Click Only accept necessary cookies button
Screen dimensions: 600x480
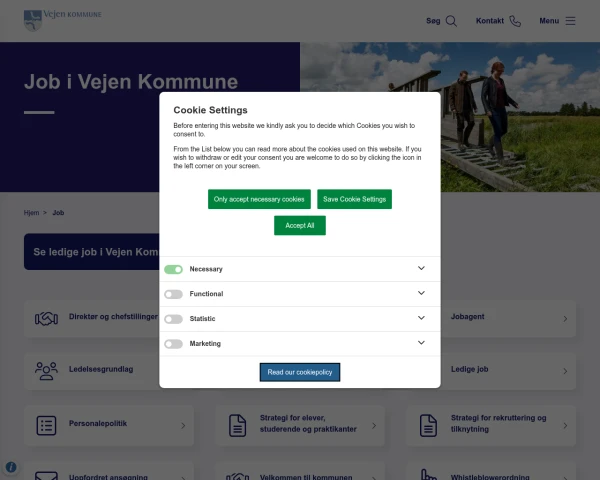259,199
